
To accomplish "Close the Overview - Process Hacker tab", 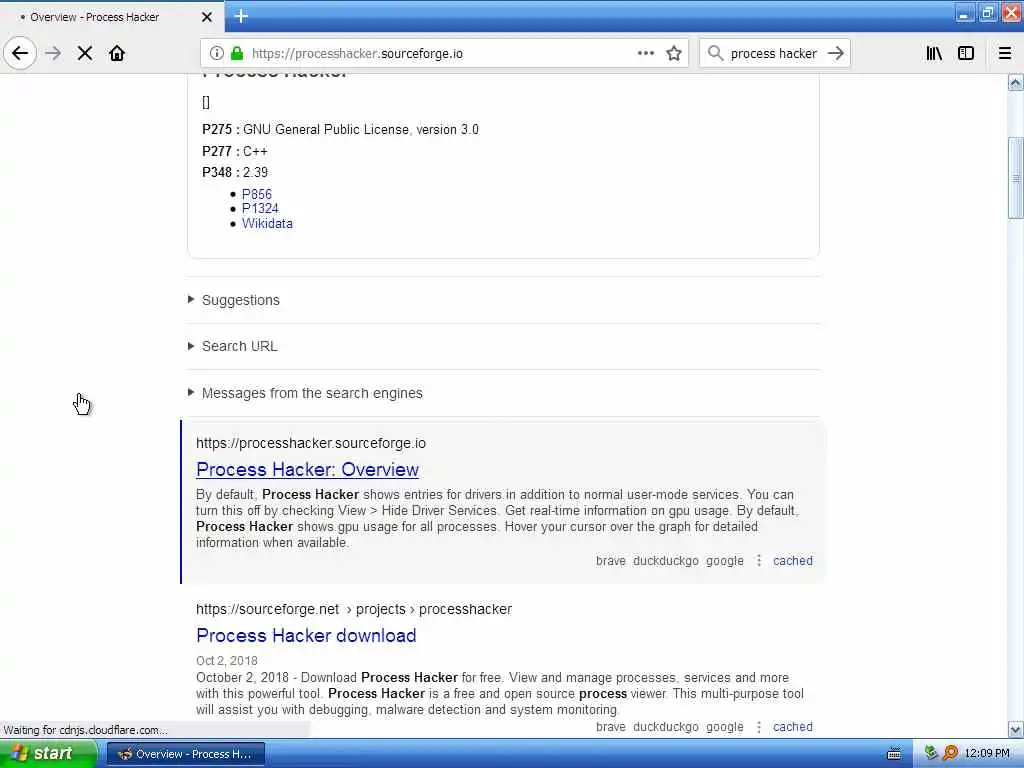I will (206, 17).
